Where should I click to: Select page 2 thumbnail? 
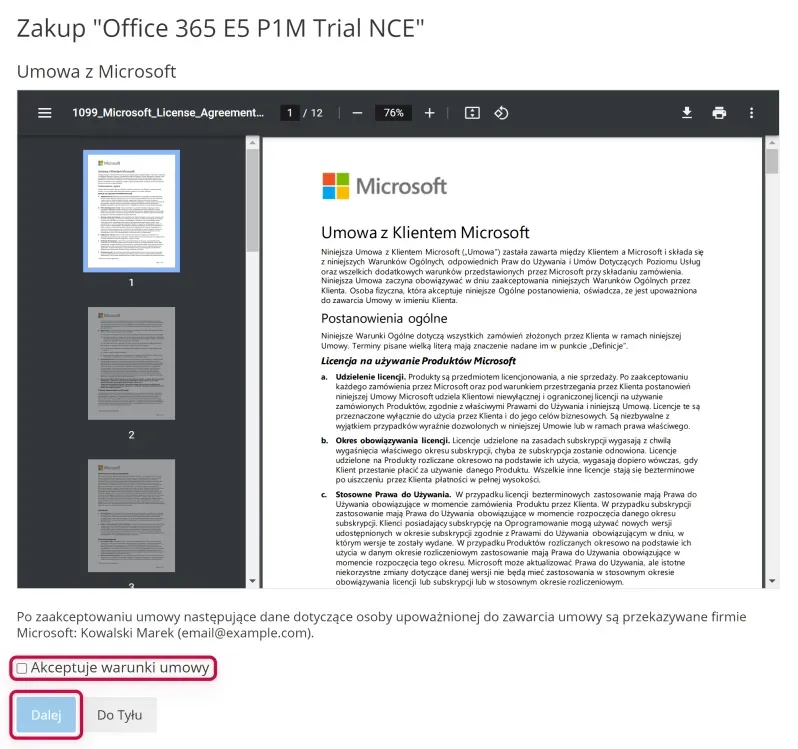[131, 363]
